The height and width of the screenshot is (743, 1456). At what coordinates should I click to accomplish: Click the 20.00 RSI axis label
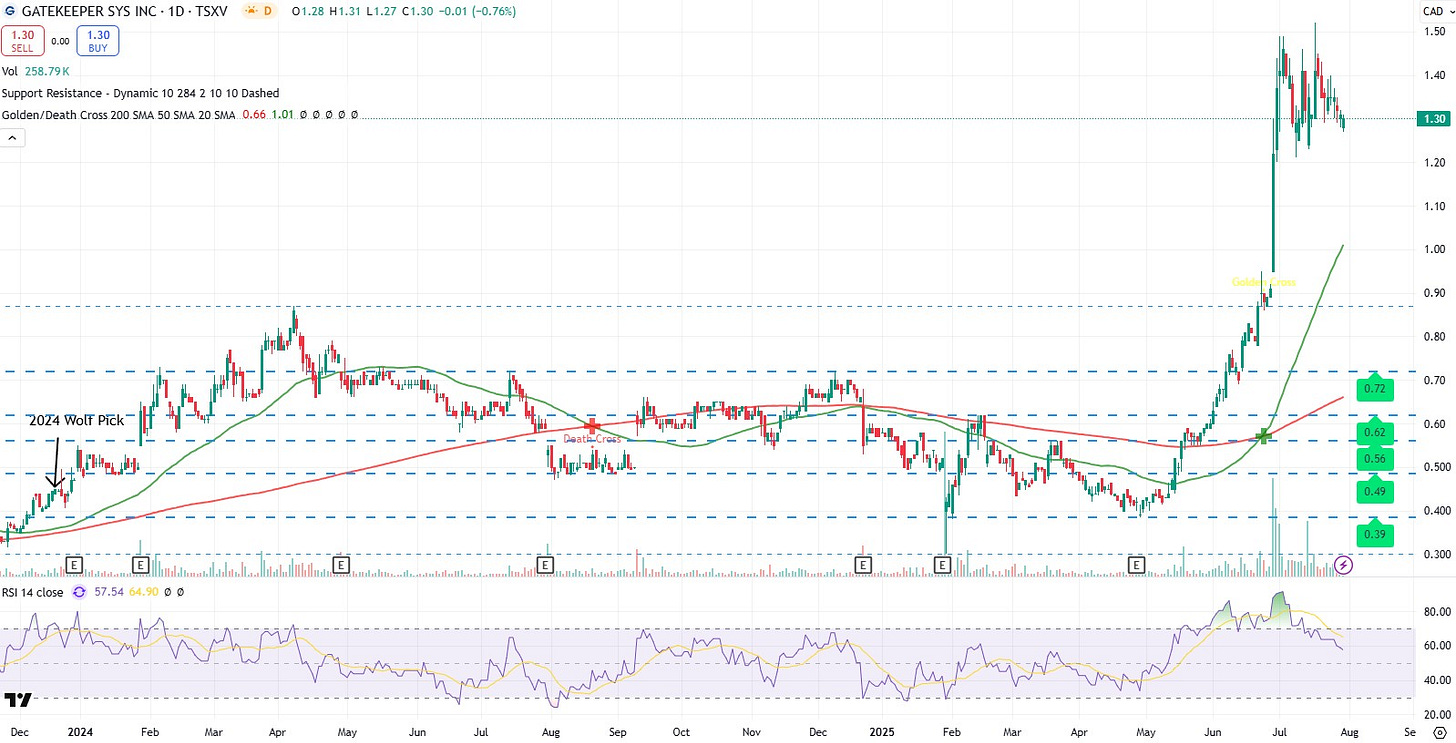[x=1436, y=715]
